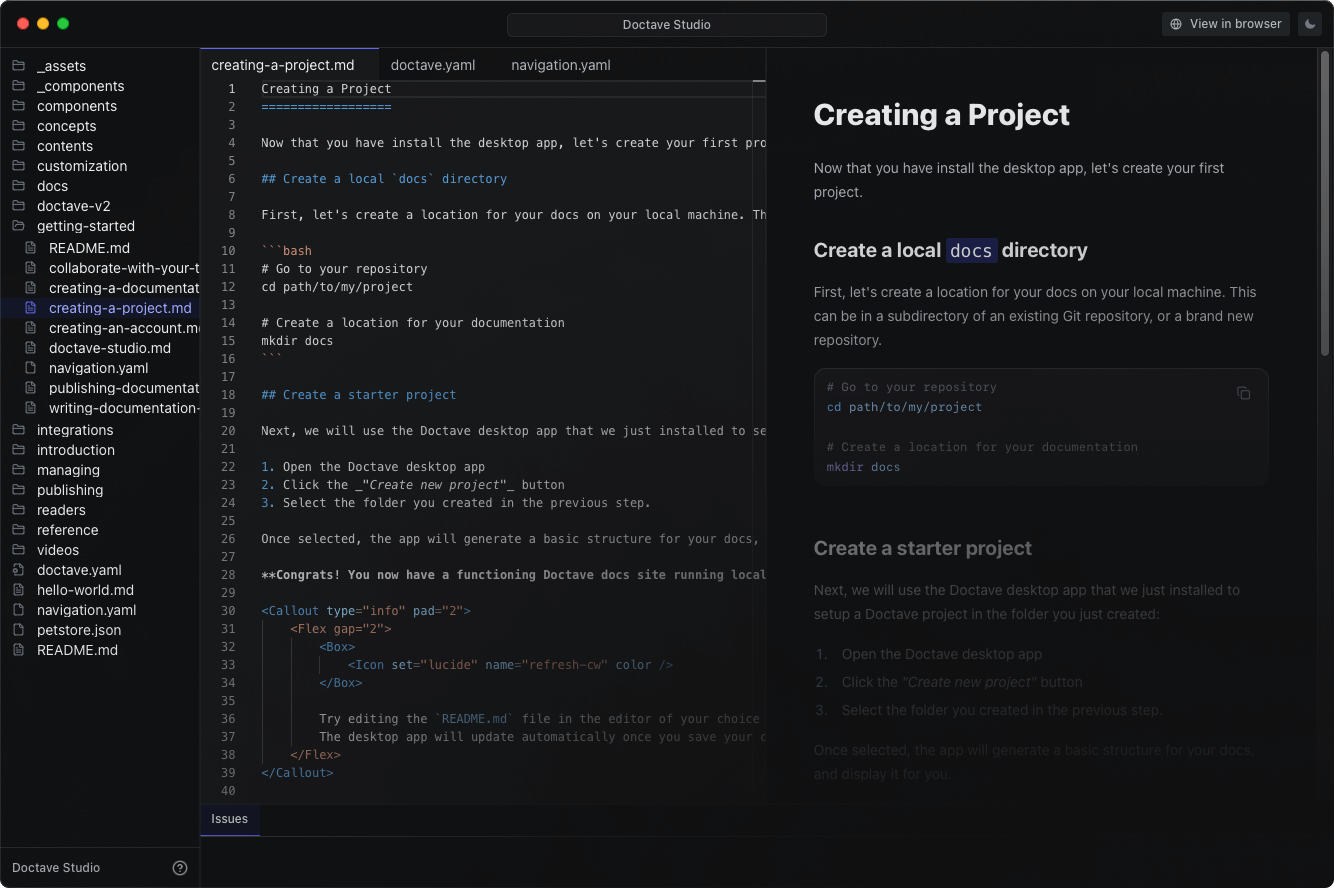Copy the code block with the copy icon

pyautogui.click(x=1244, y=393)
